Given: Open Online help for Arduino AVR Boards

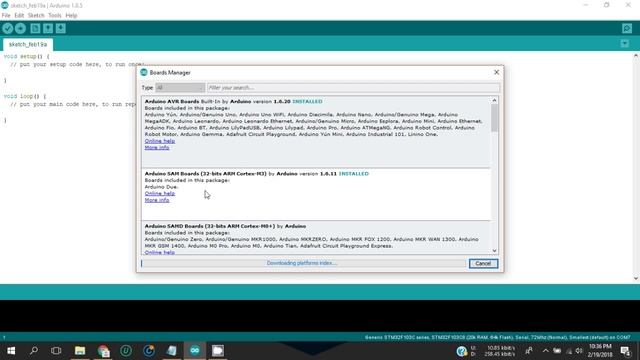Looking at the screenshot, I should click(160, 141).
